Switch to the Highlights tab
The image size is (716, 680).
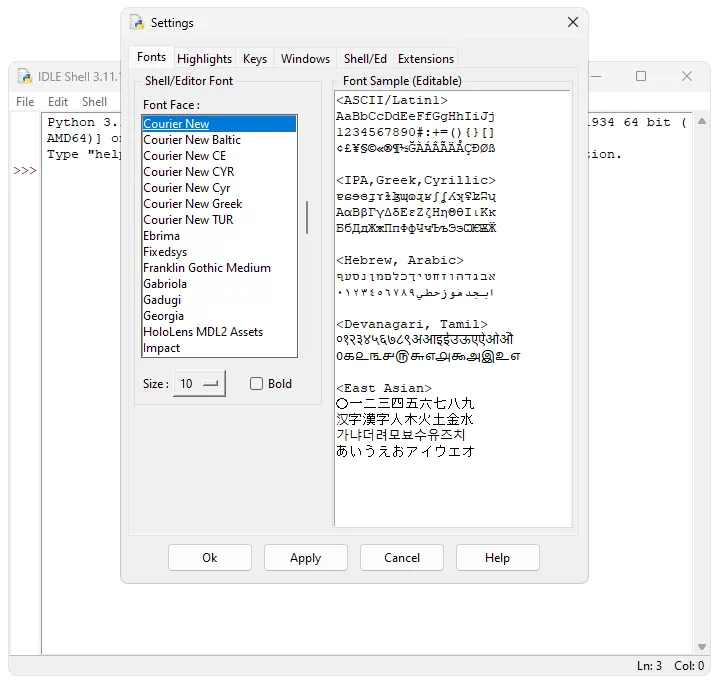click(204, 59)
